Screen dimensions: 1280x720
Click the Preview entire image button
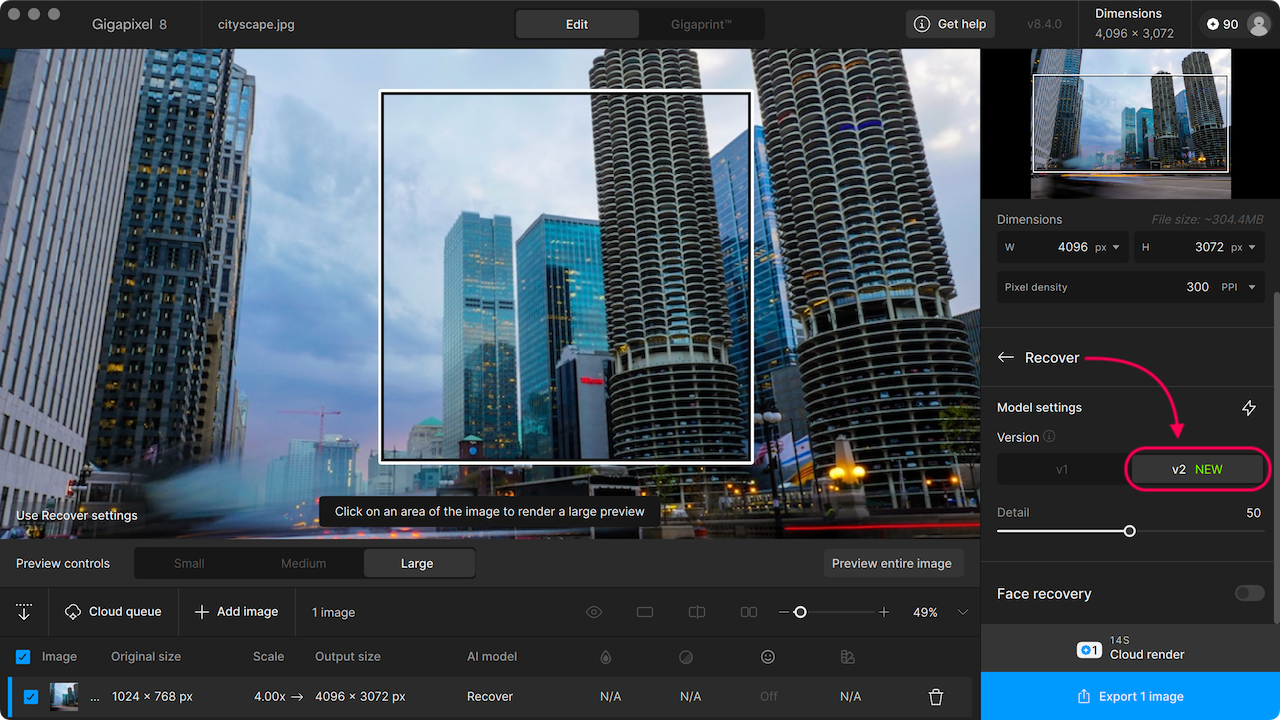[x=892, y=564]
